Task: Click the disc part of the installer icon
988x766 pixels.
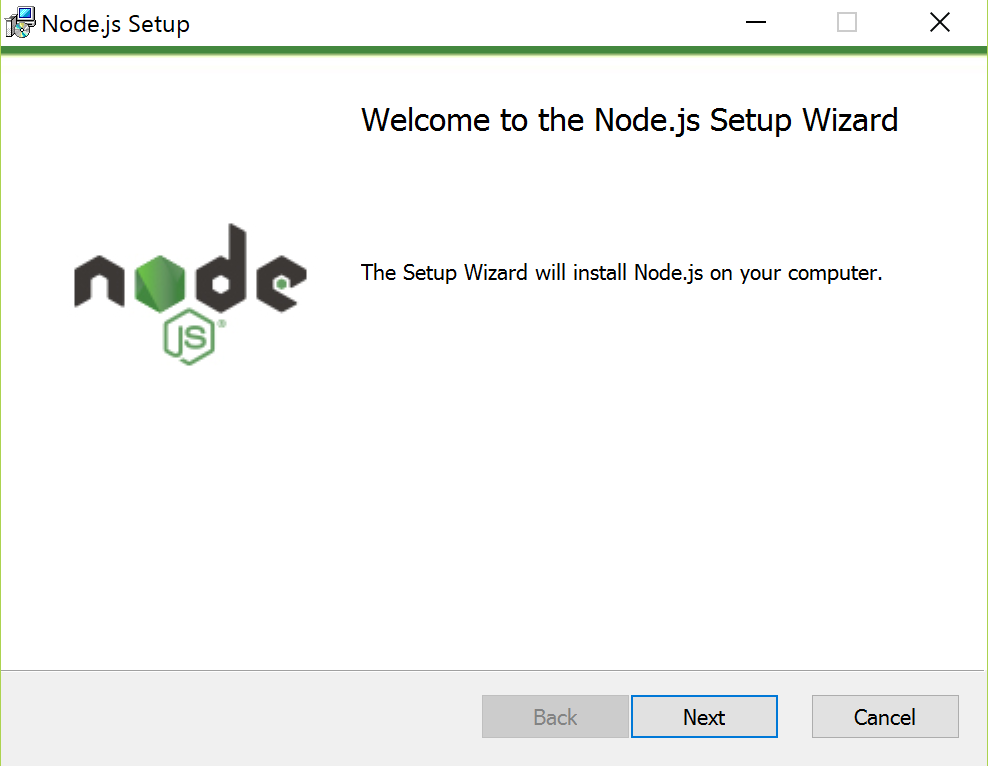Action: (x=22, y=30)
